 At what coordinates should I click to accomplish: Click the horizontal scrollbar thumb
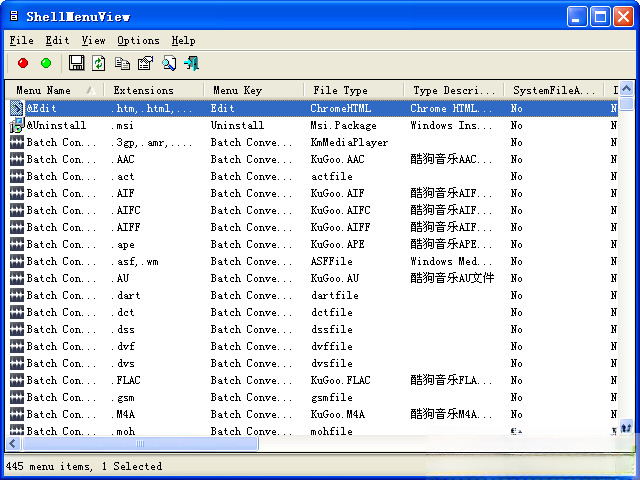(140, 443)
